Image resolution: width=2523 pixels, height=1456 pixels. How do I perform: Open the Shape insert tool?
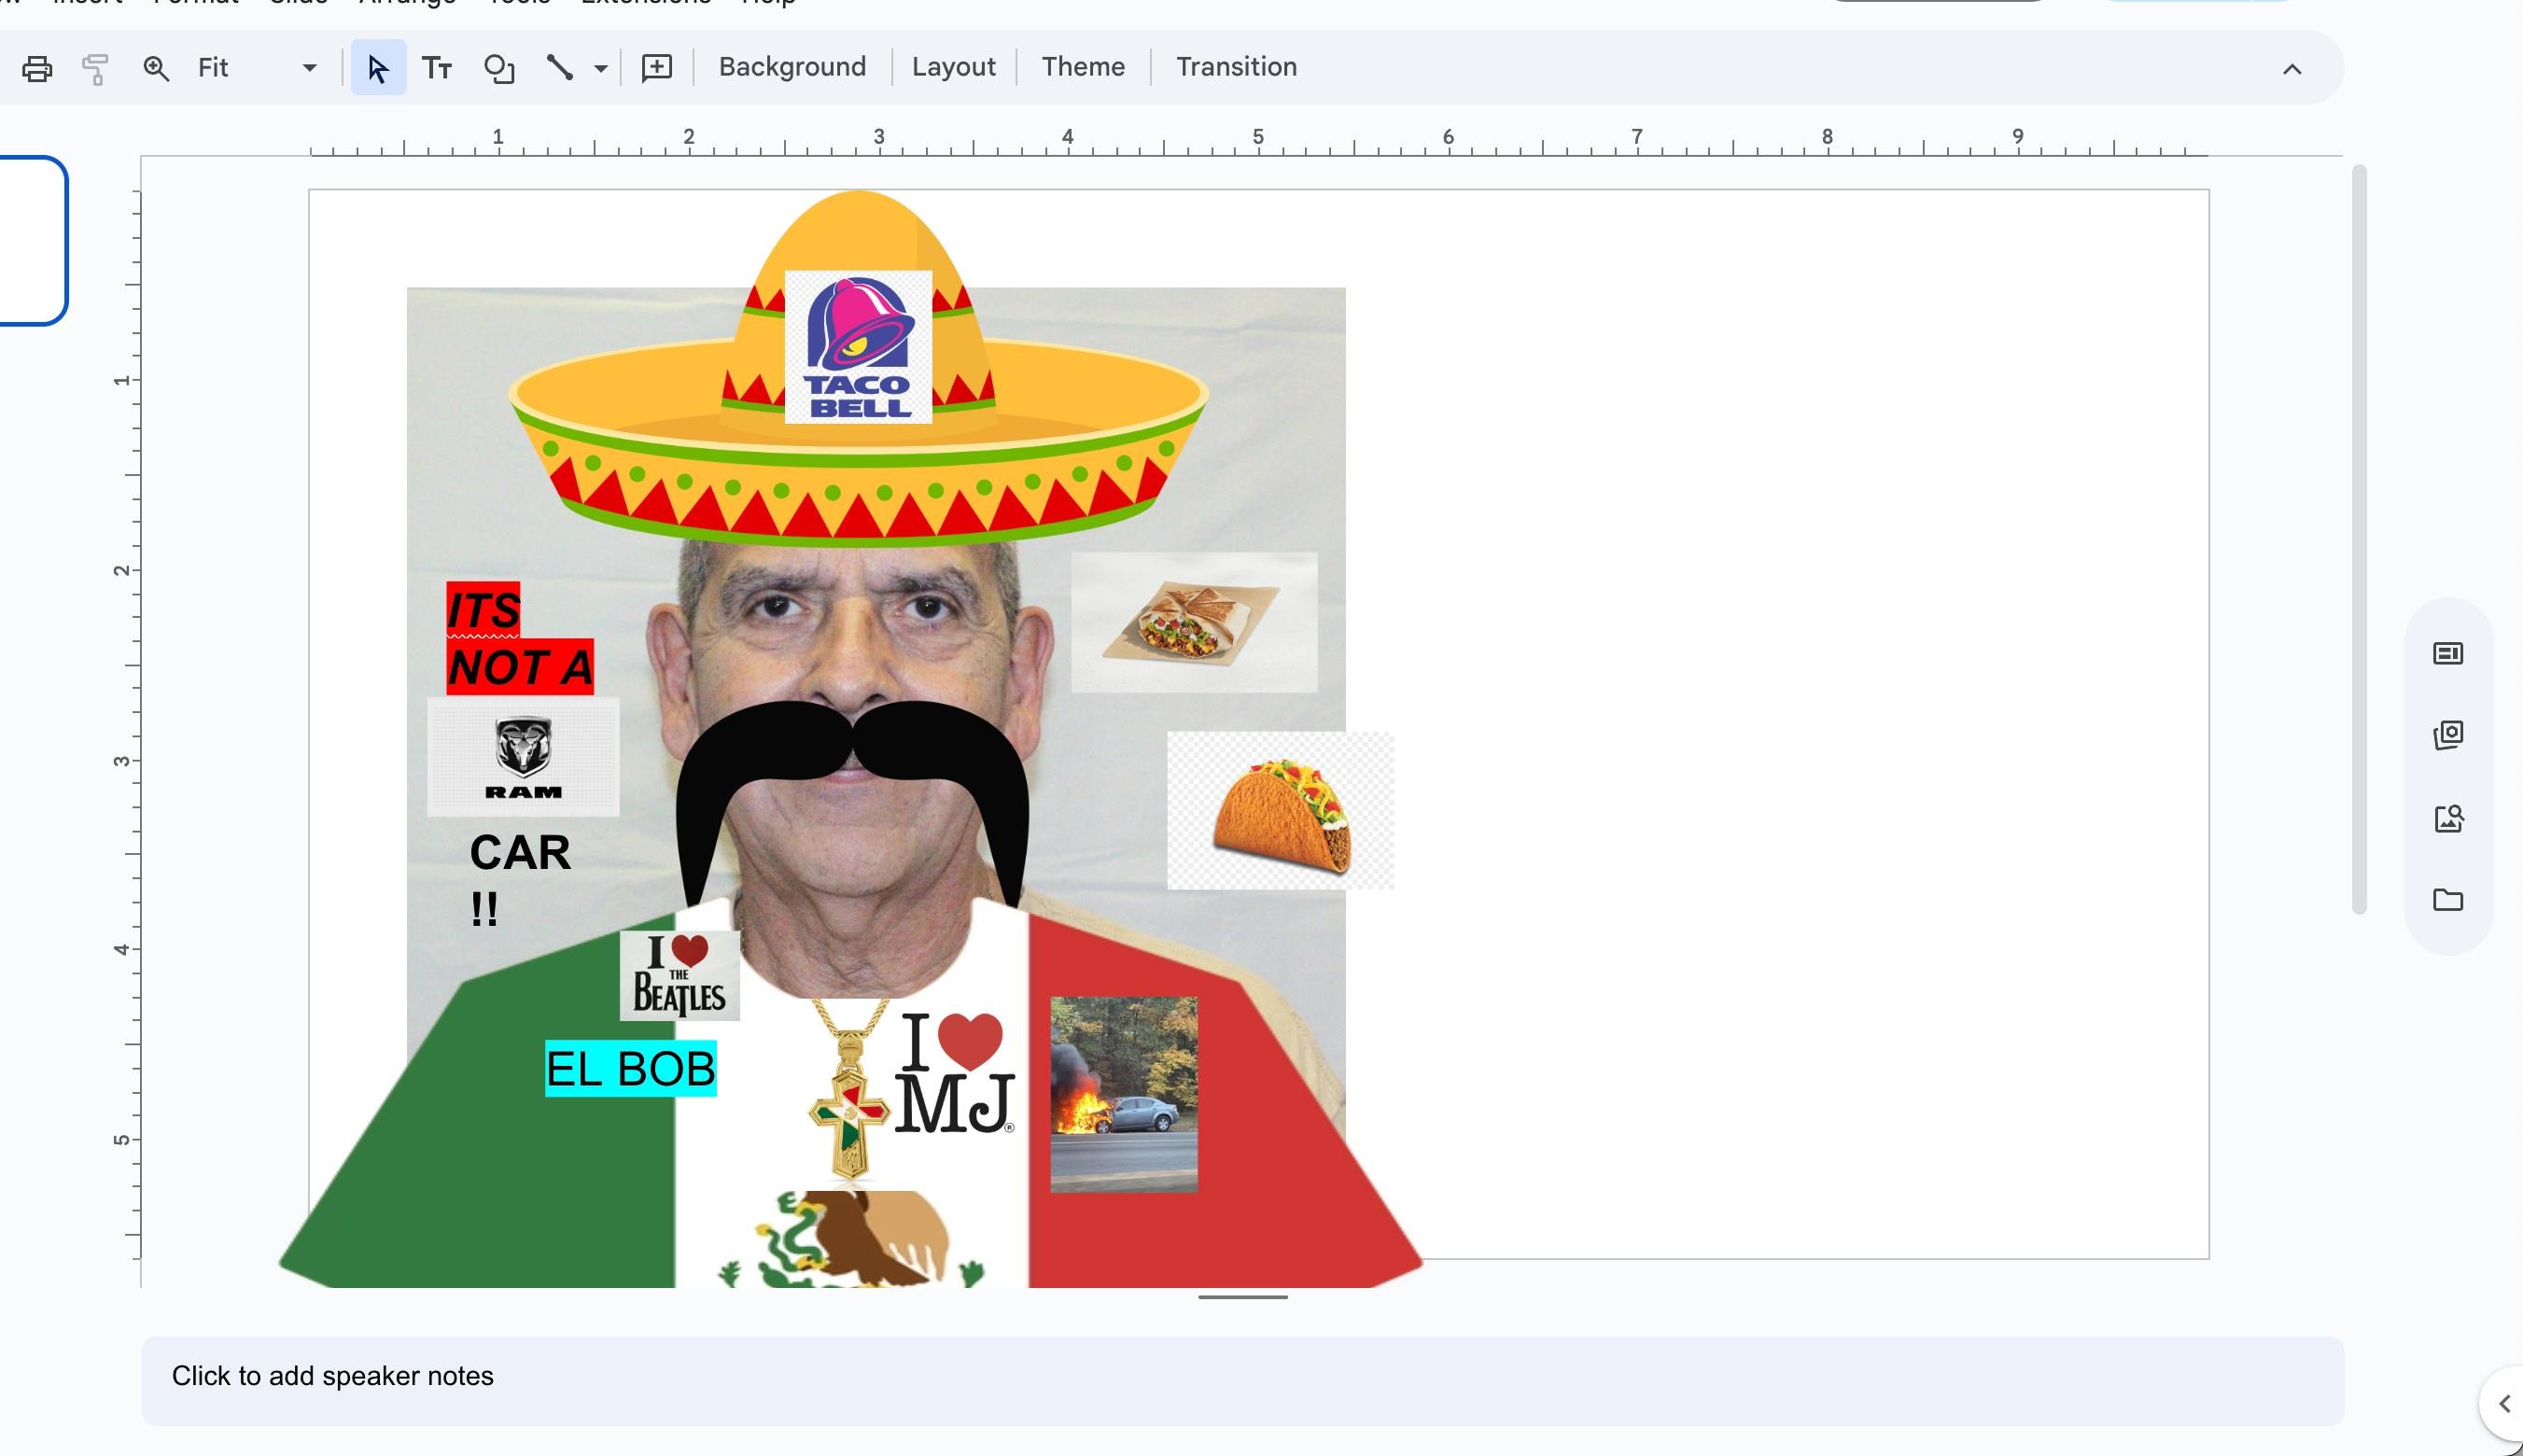point(499,68)
